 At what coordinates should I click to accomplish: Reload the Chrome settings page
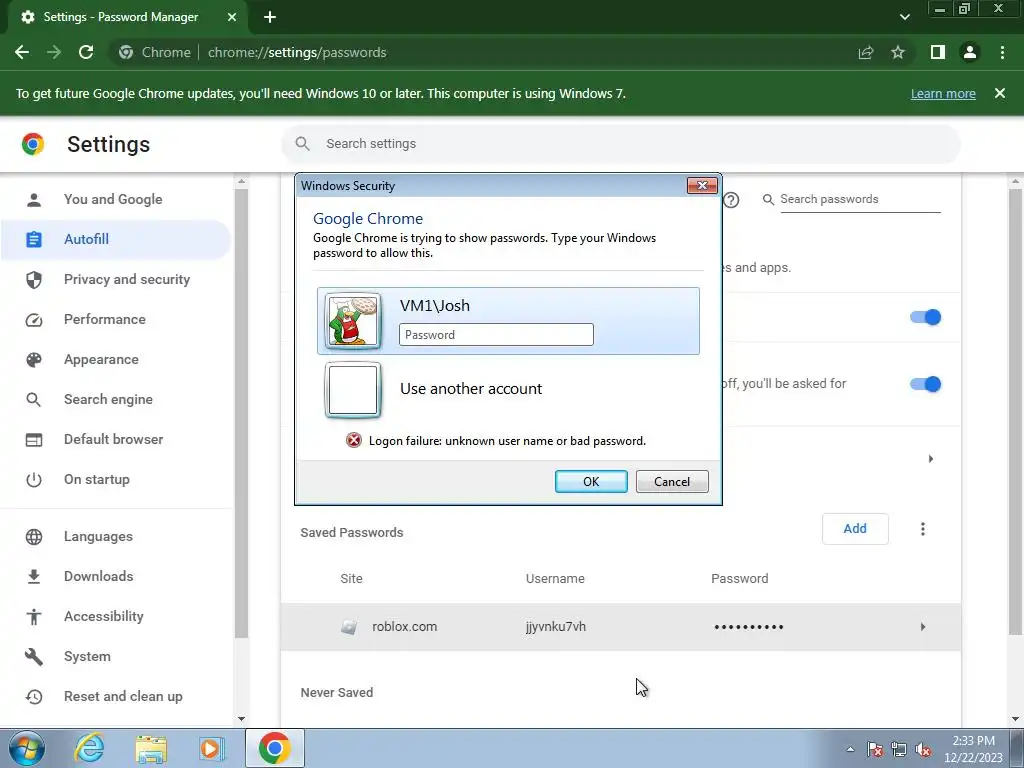[x=86, y=52]
